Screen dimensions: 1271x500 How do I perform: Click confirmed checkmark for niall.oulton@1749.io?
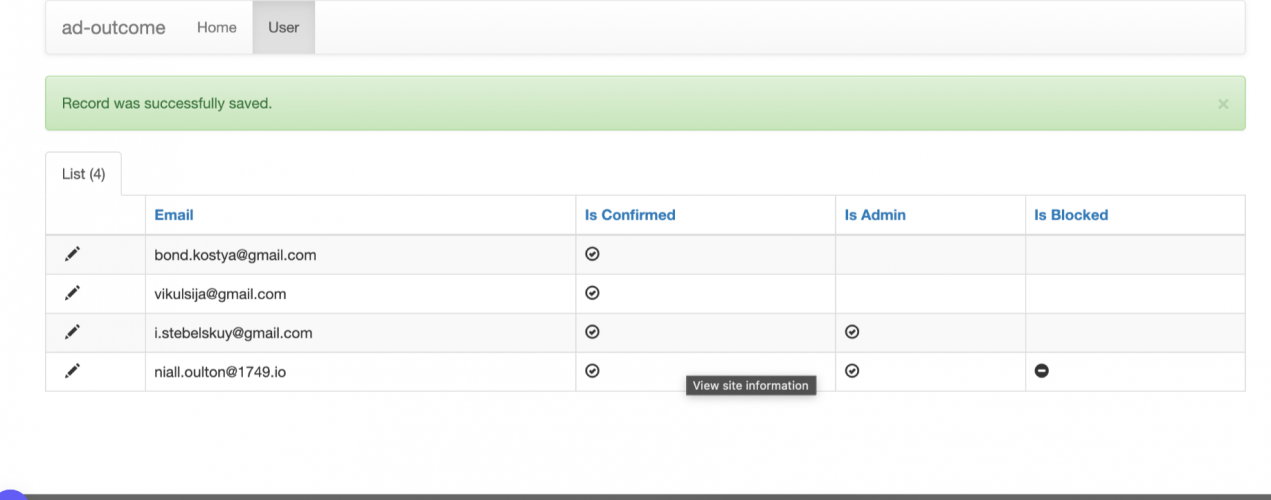(x=592, y=371)
